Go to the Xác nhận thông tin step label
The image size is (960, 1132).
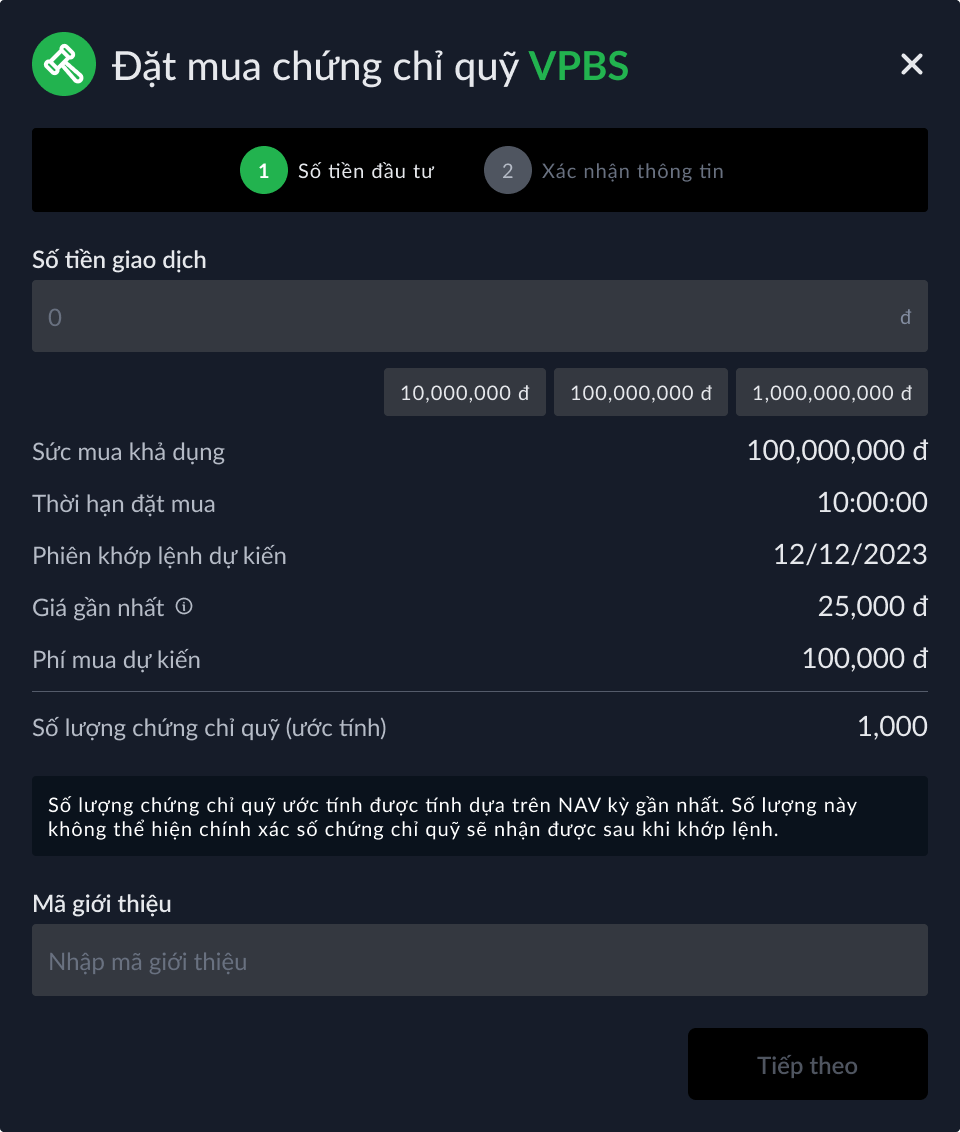632,171
